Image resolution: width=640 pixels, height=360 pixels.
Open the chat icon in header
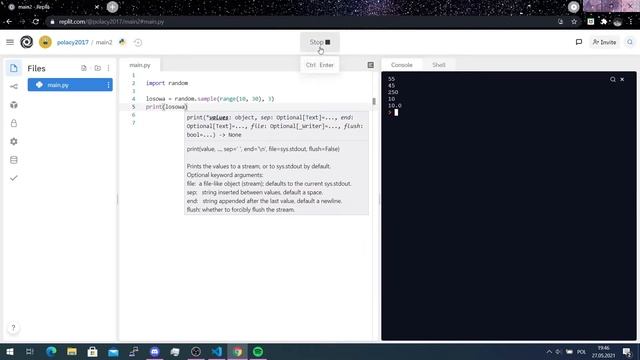pos(579,42)
